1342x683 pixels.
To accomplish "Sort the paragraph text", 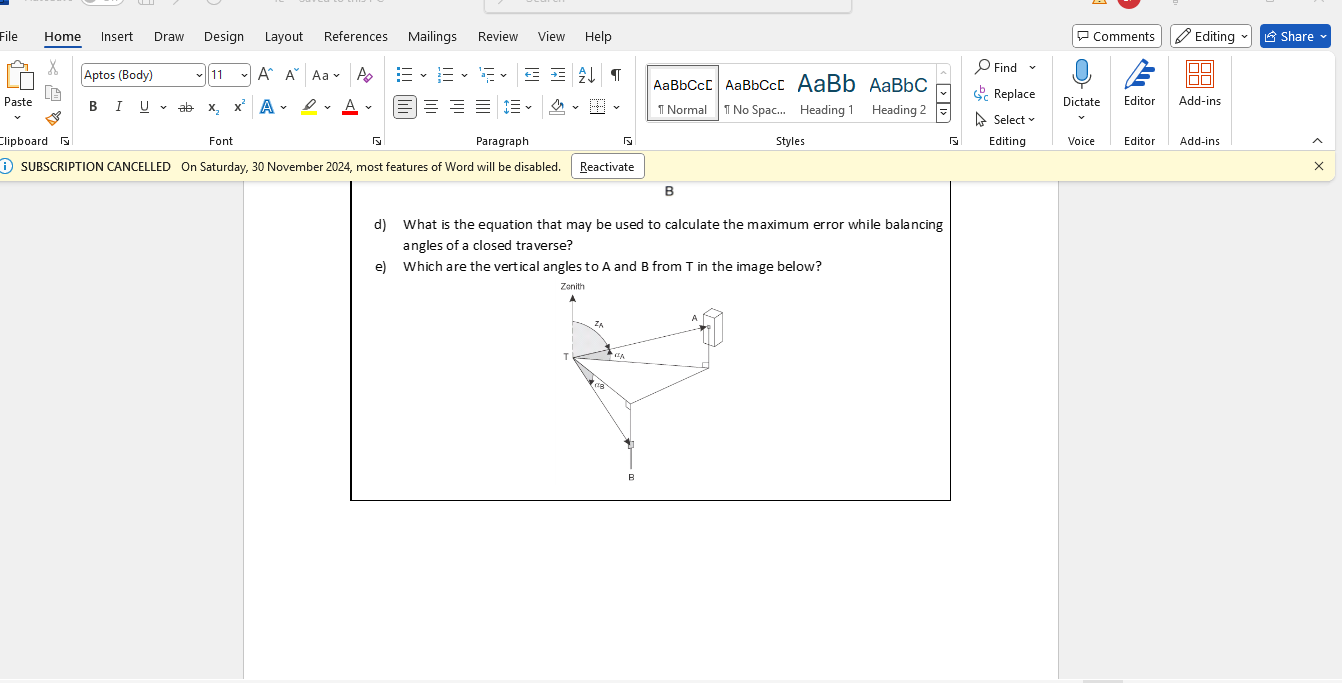I will pyautogui.click(x=585, y=74).
